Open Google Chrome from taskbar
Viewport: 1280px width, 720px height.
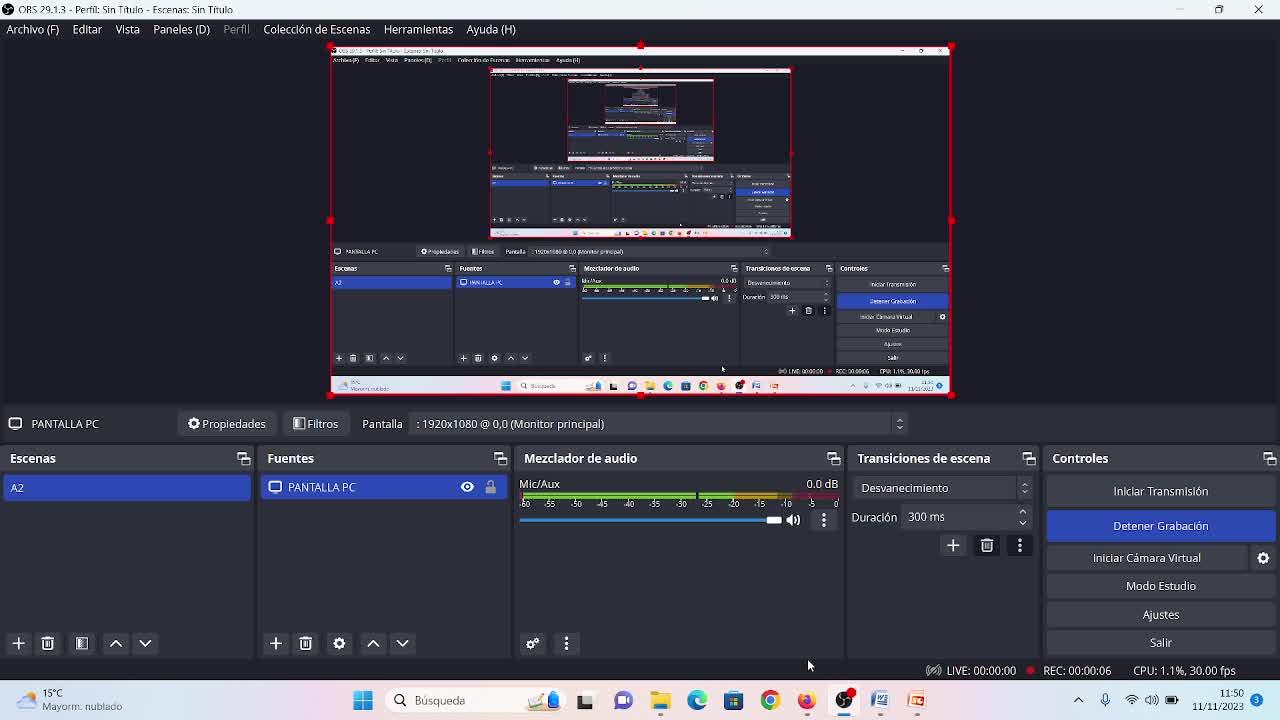[770, 700]
